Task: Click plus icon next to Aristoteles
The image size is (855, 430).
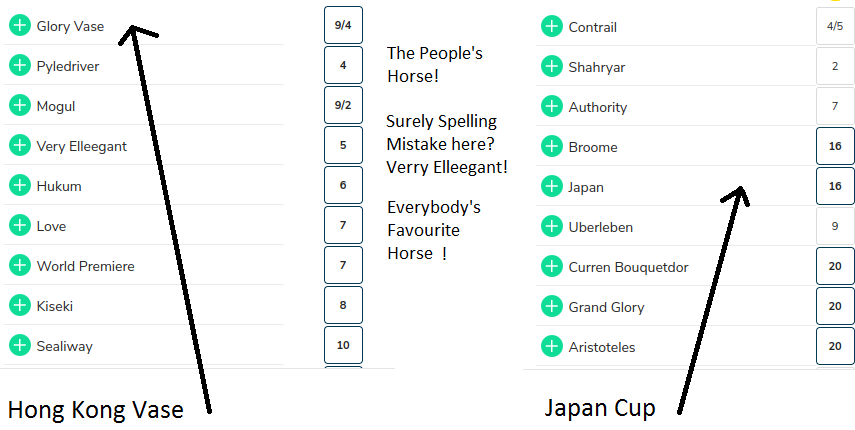Action: click(552, 347)
